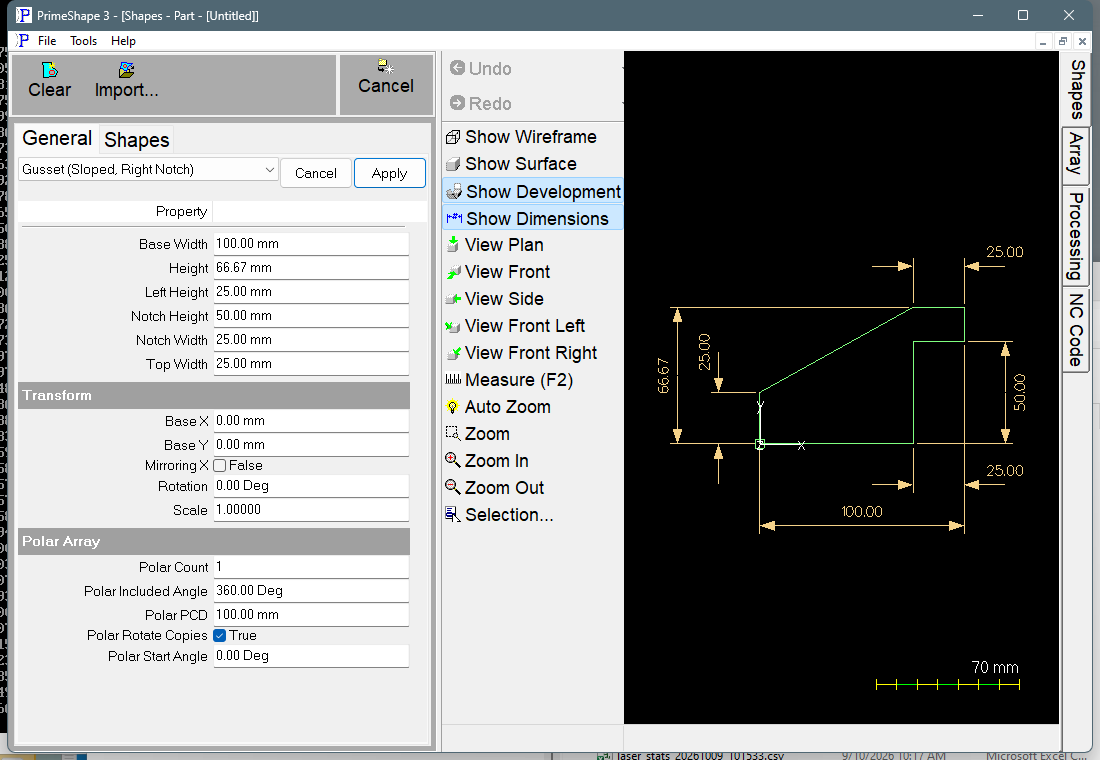The image size is (1100, 760).
Task: Click the Rotation value field
Action: [x=311, y=486]
